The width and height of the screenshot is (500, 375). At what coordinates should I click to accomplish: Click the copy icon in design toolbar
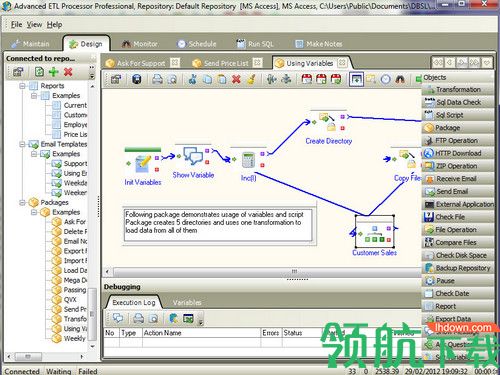pyautogui.click(x=207, y=79)
